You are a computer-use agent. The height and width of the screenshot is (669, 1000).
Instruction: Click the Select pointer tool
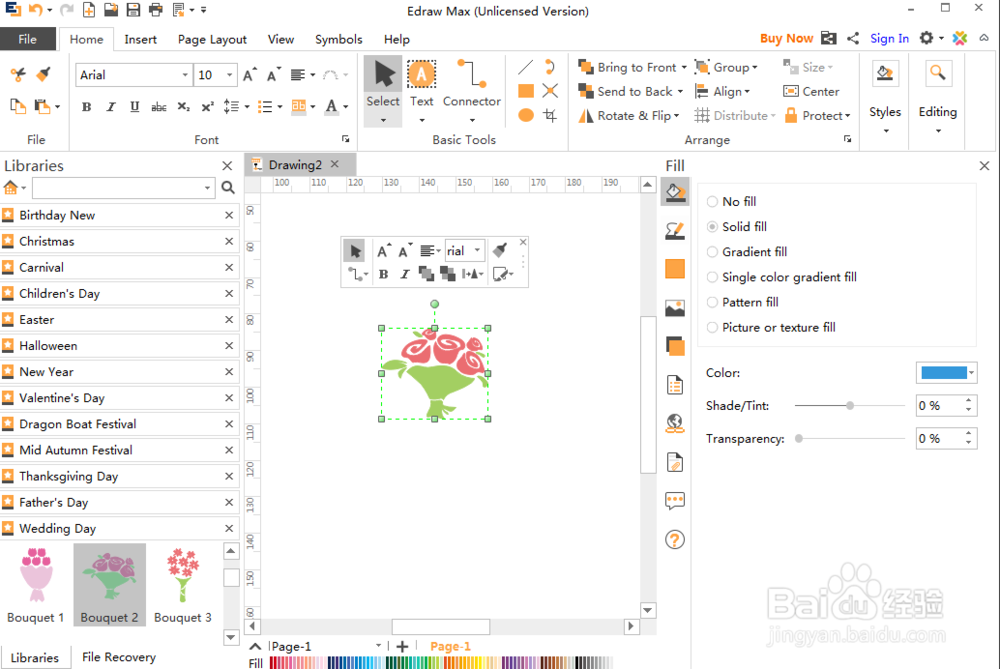coord(383,84)
